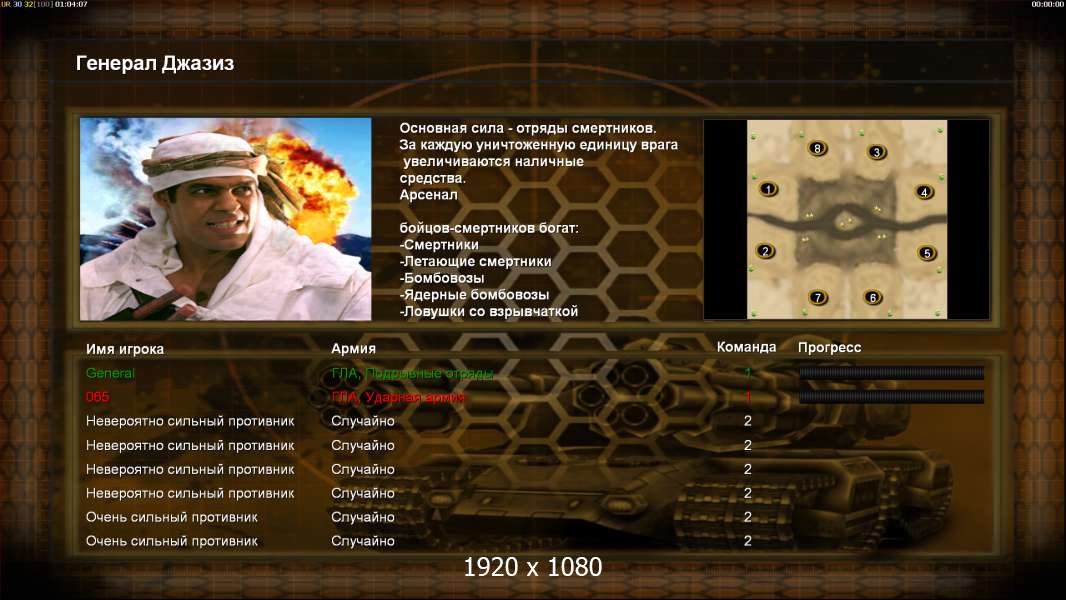Click start position marker 2 on minimap
The width and height of the screenshot is (1066, 600).
(766, 251)
